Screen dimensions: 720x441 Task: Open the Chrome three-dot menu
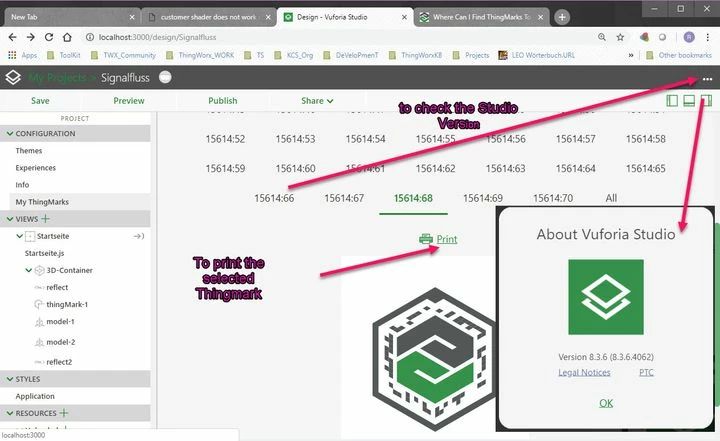click(708, 37)
